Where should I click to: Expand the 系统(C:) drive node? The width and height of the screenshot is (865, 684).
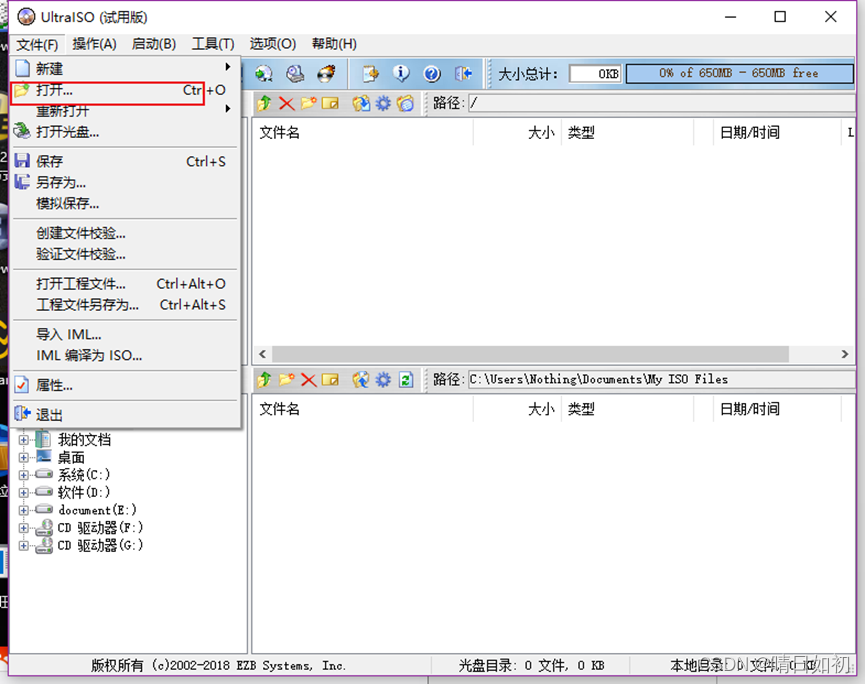(23, 475)
